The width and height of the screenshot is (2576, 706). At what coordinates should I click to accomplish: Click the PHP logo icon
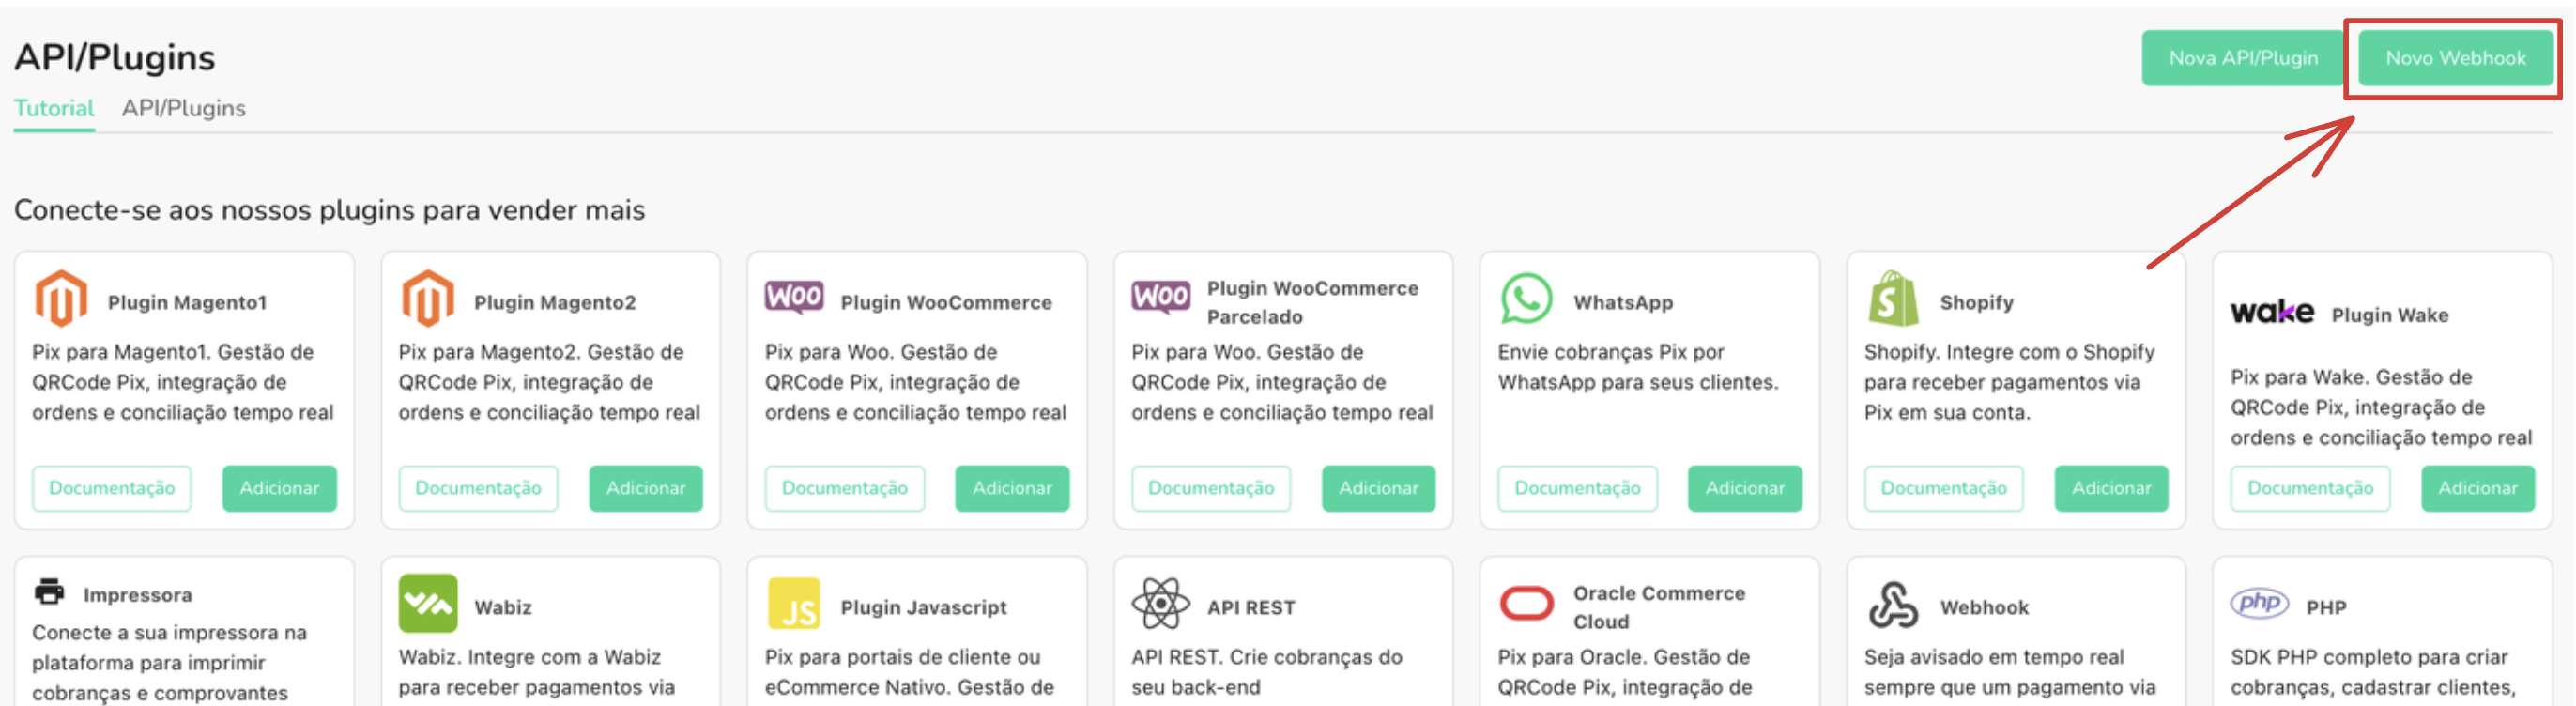(2259, 603)
